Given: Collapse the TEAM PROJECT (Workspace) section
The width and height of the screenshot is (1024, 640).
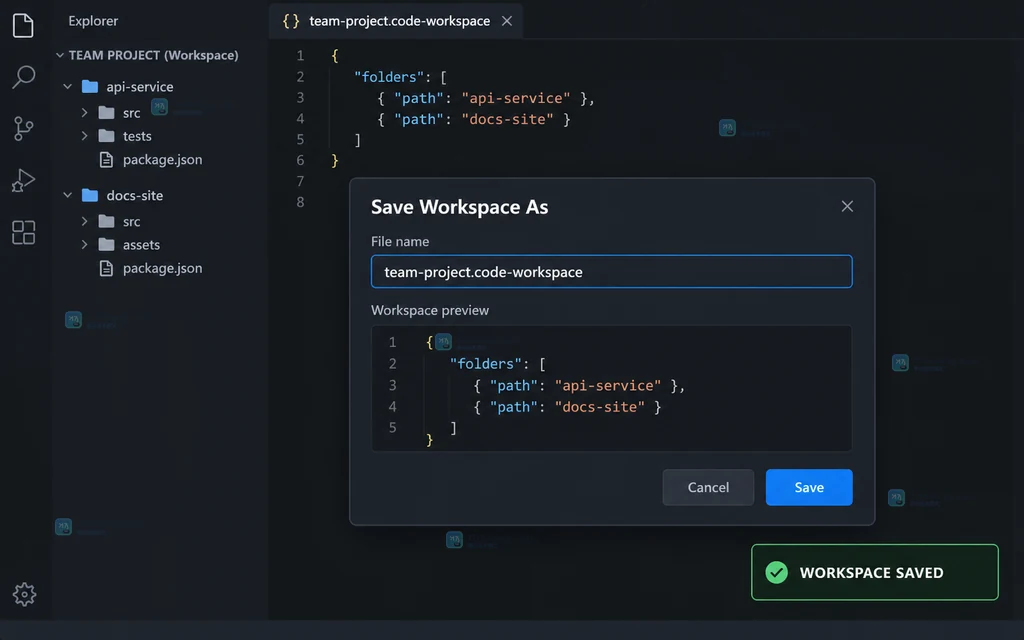Looking at the screenshot, I should [60, 55].
